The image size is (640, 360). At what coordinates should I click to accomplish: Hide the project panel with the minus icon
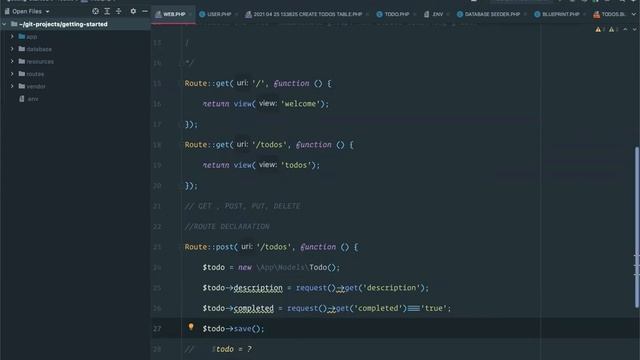pos(145,11)
